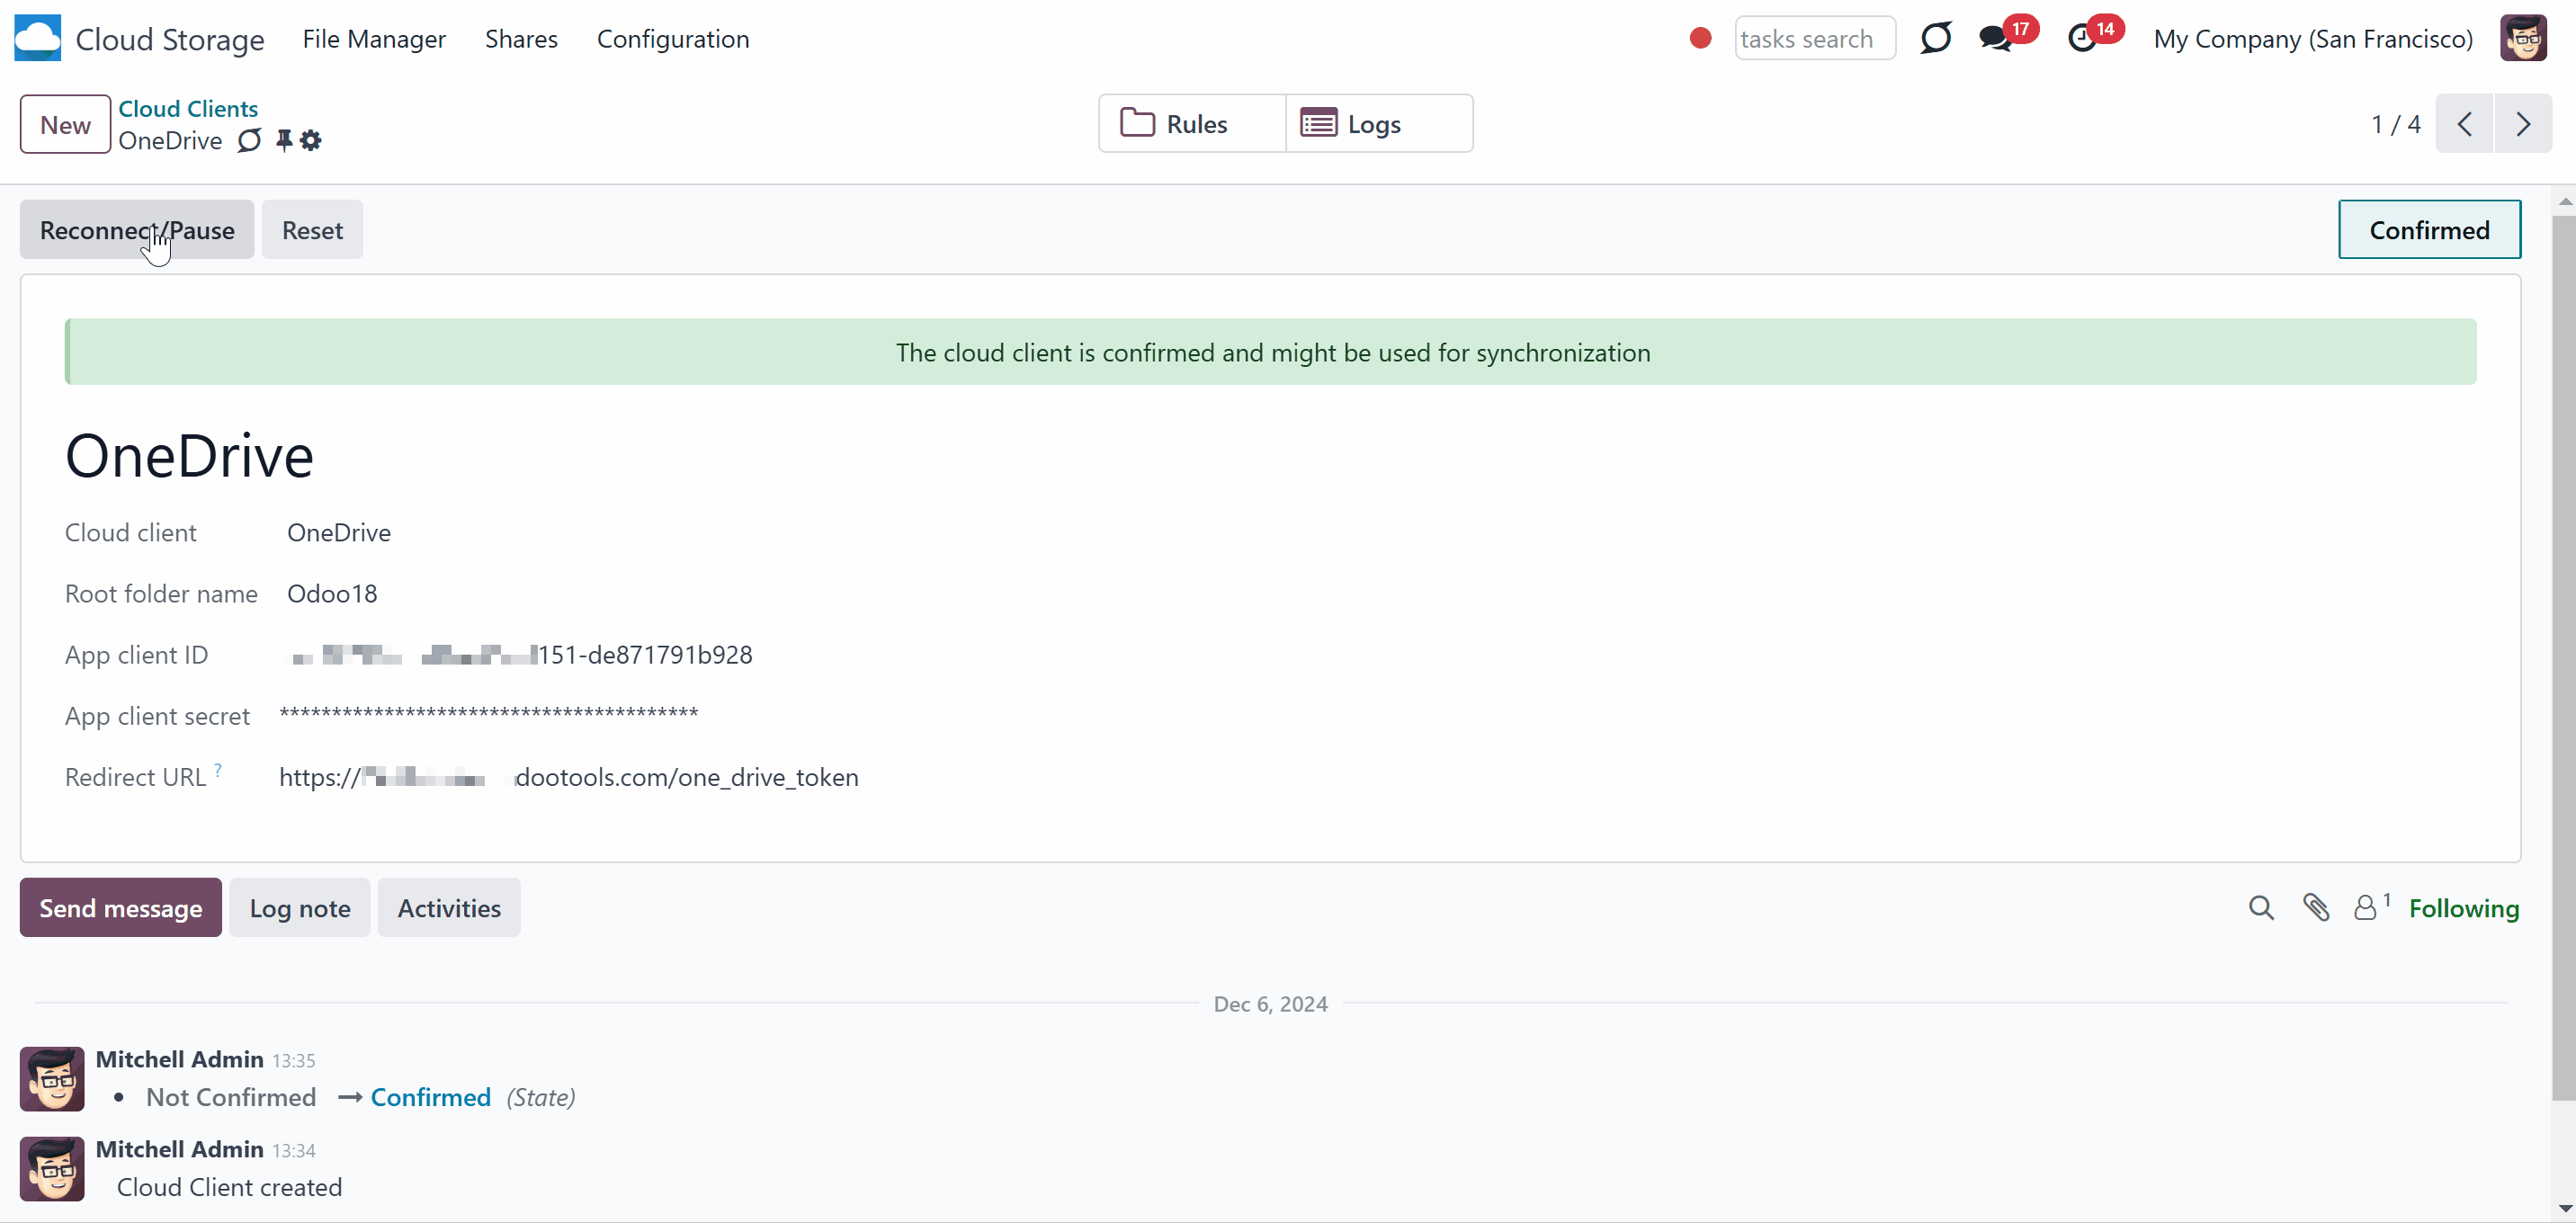Click the folder icon on Rules button

click(1137, 123)
